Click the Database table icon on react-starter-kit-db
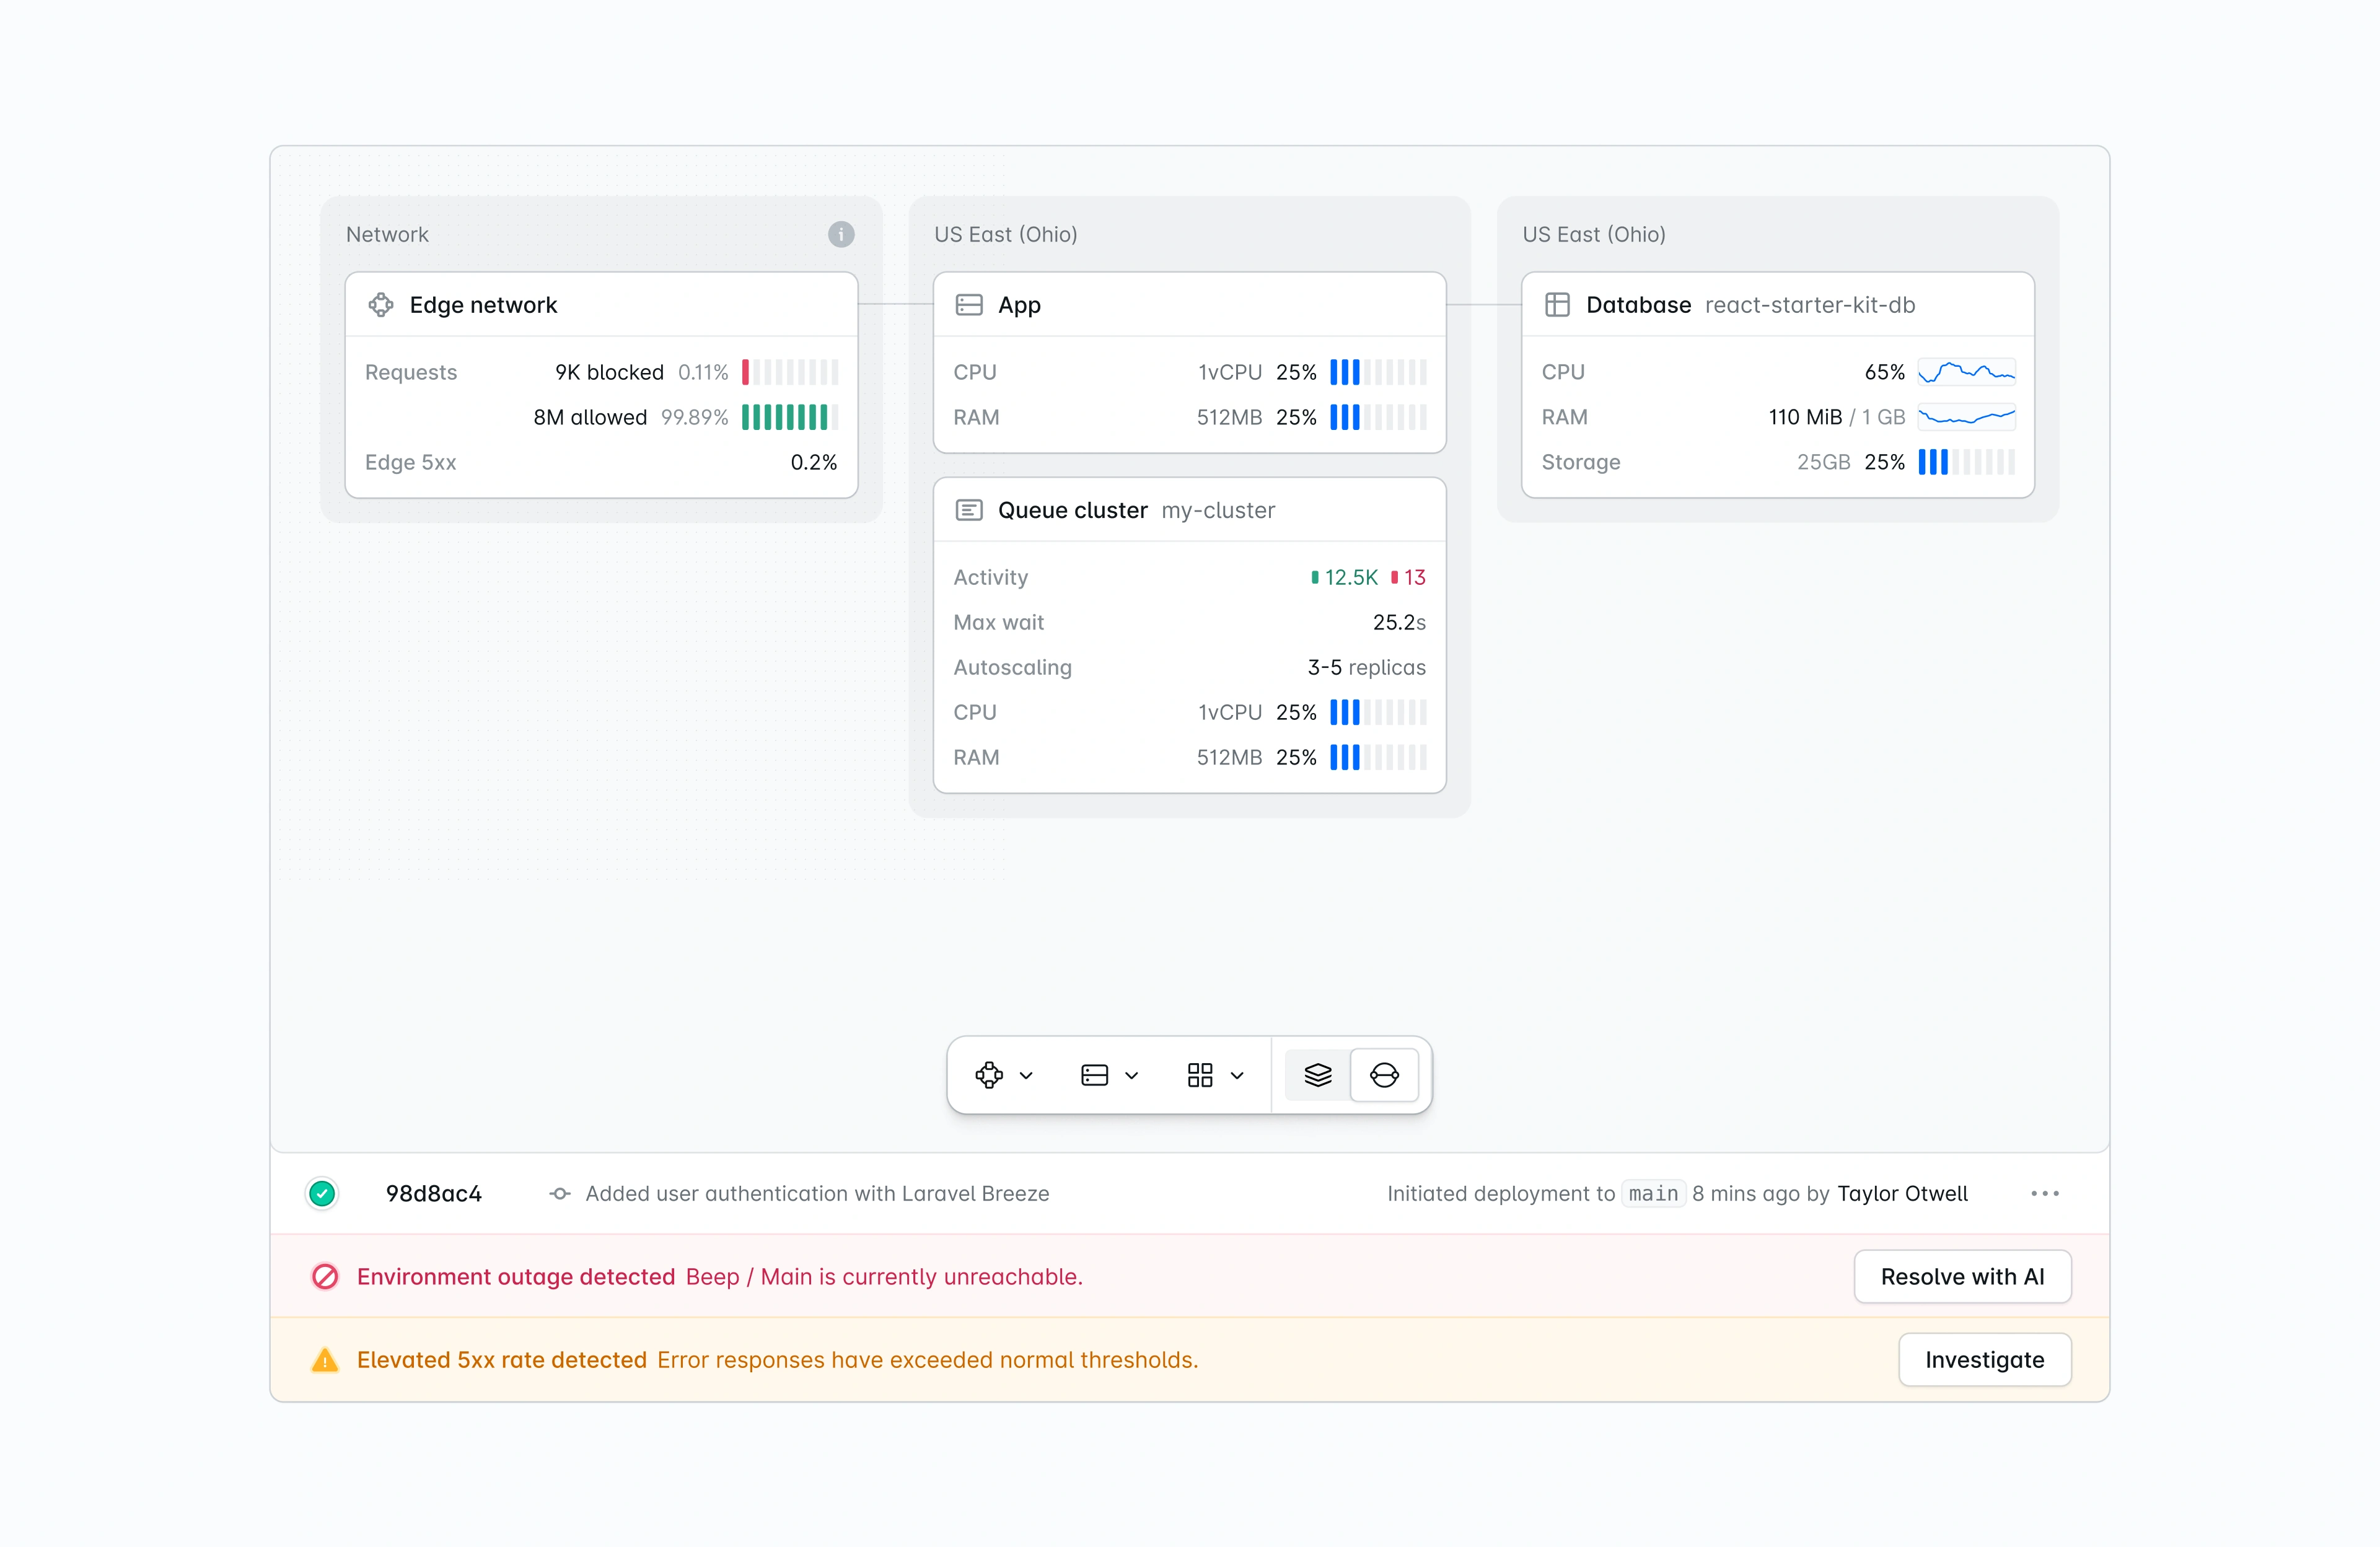 pos(1557,305)
